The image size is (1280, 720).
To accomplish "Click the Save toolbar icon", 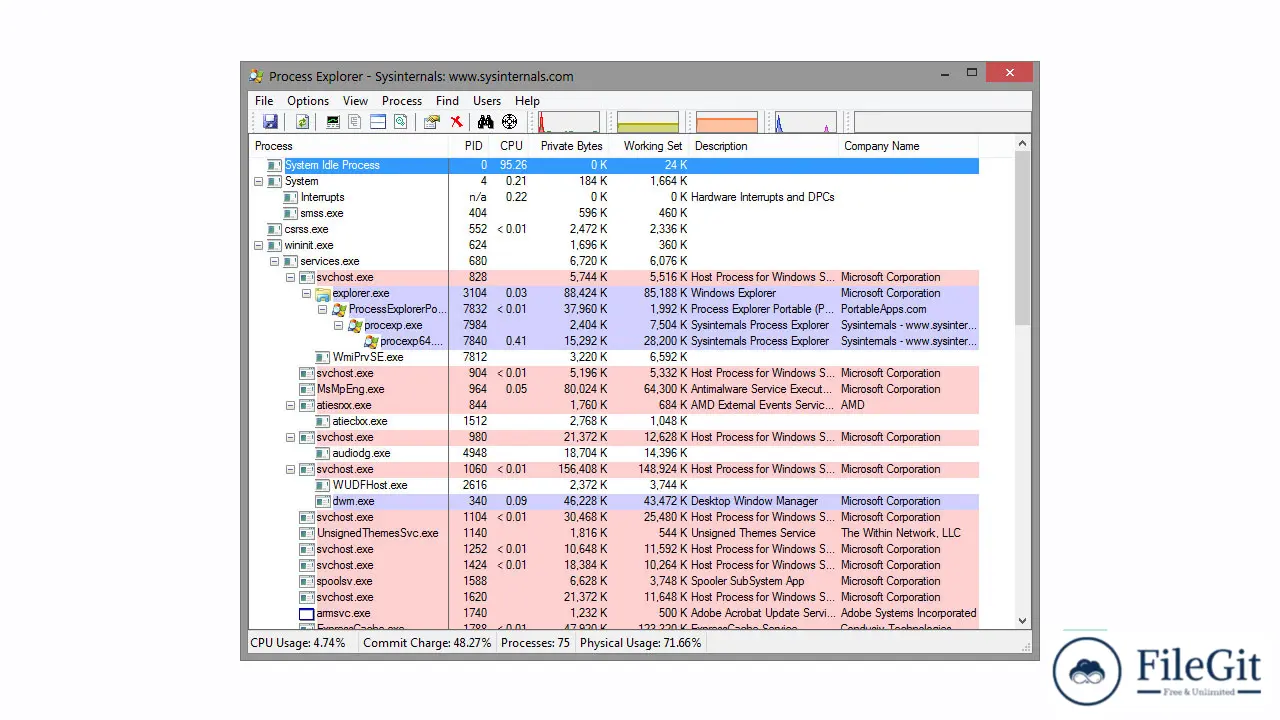I will pyautogui.click(x=270, y=122).
